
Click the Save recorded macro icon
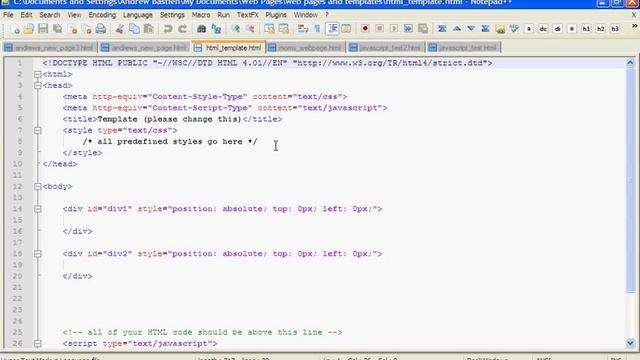423,29
